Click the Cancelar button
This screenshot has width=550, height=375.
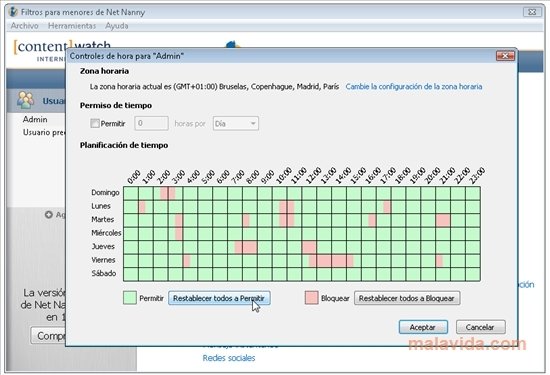coord(481,327)
